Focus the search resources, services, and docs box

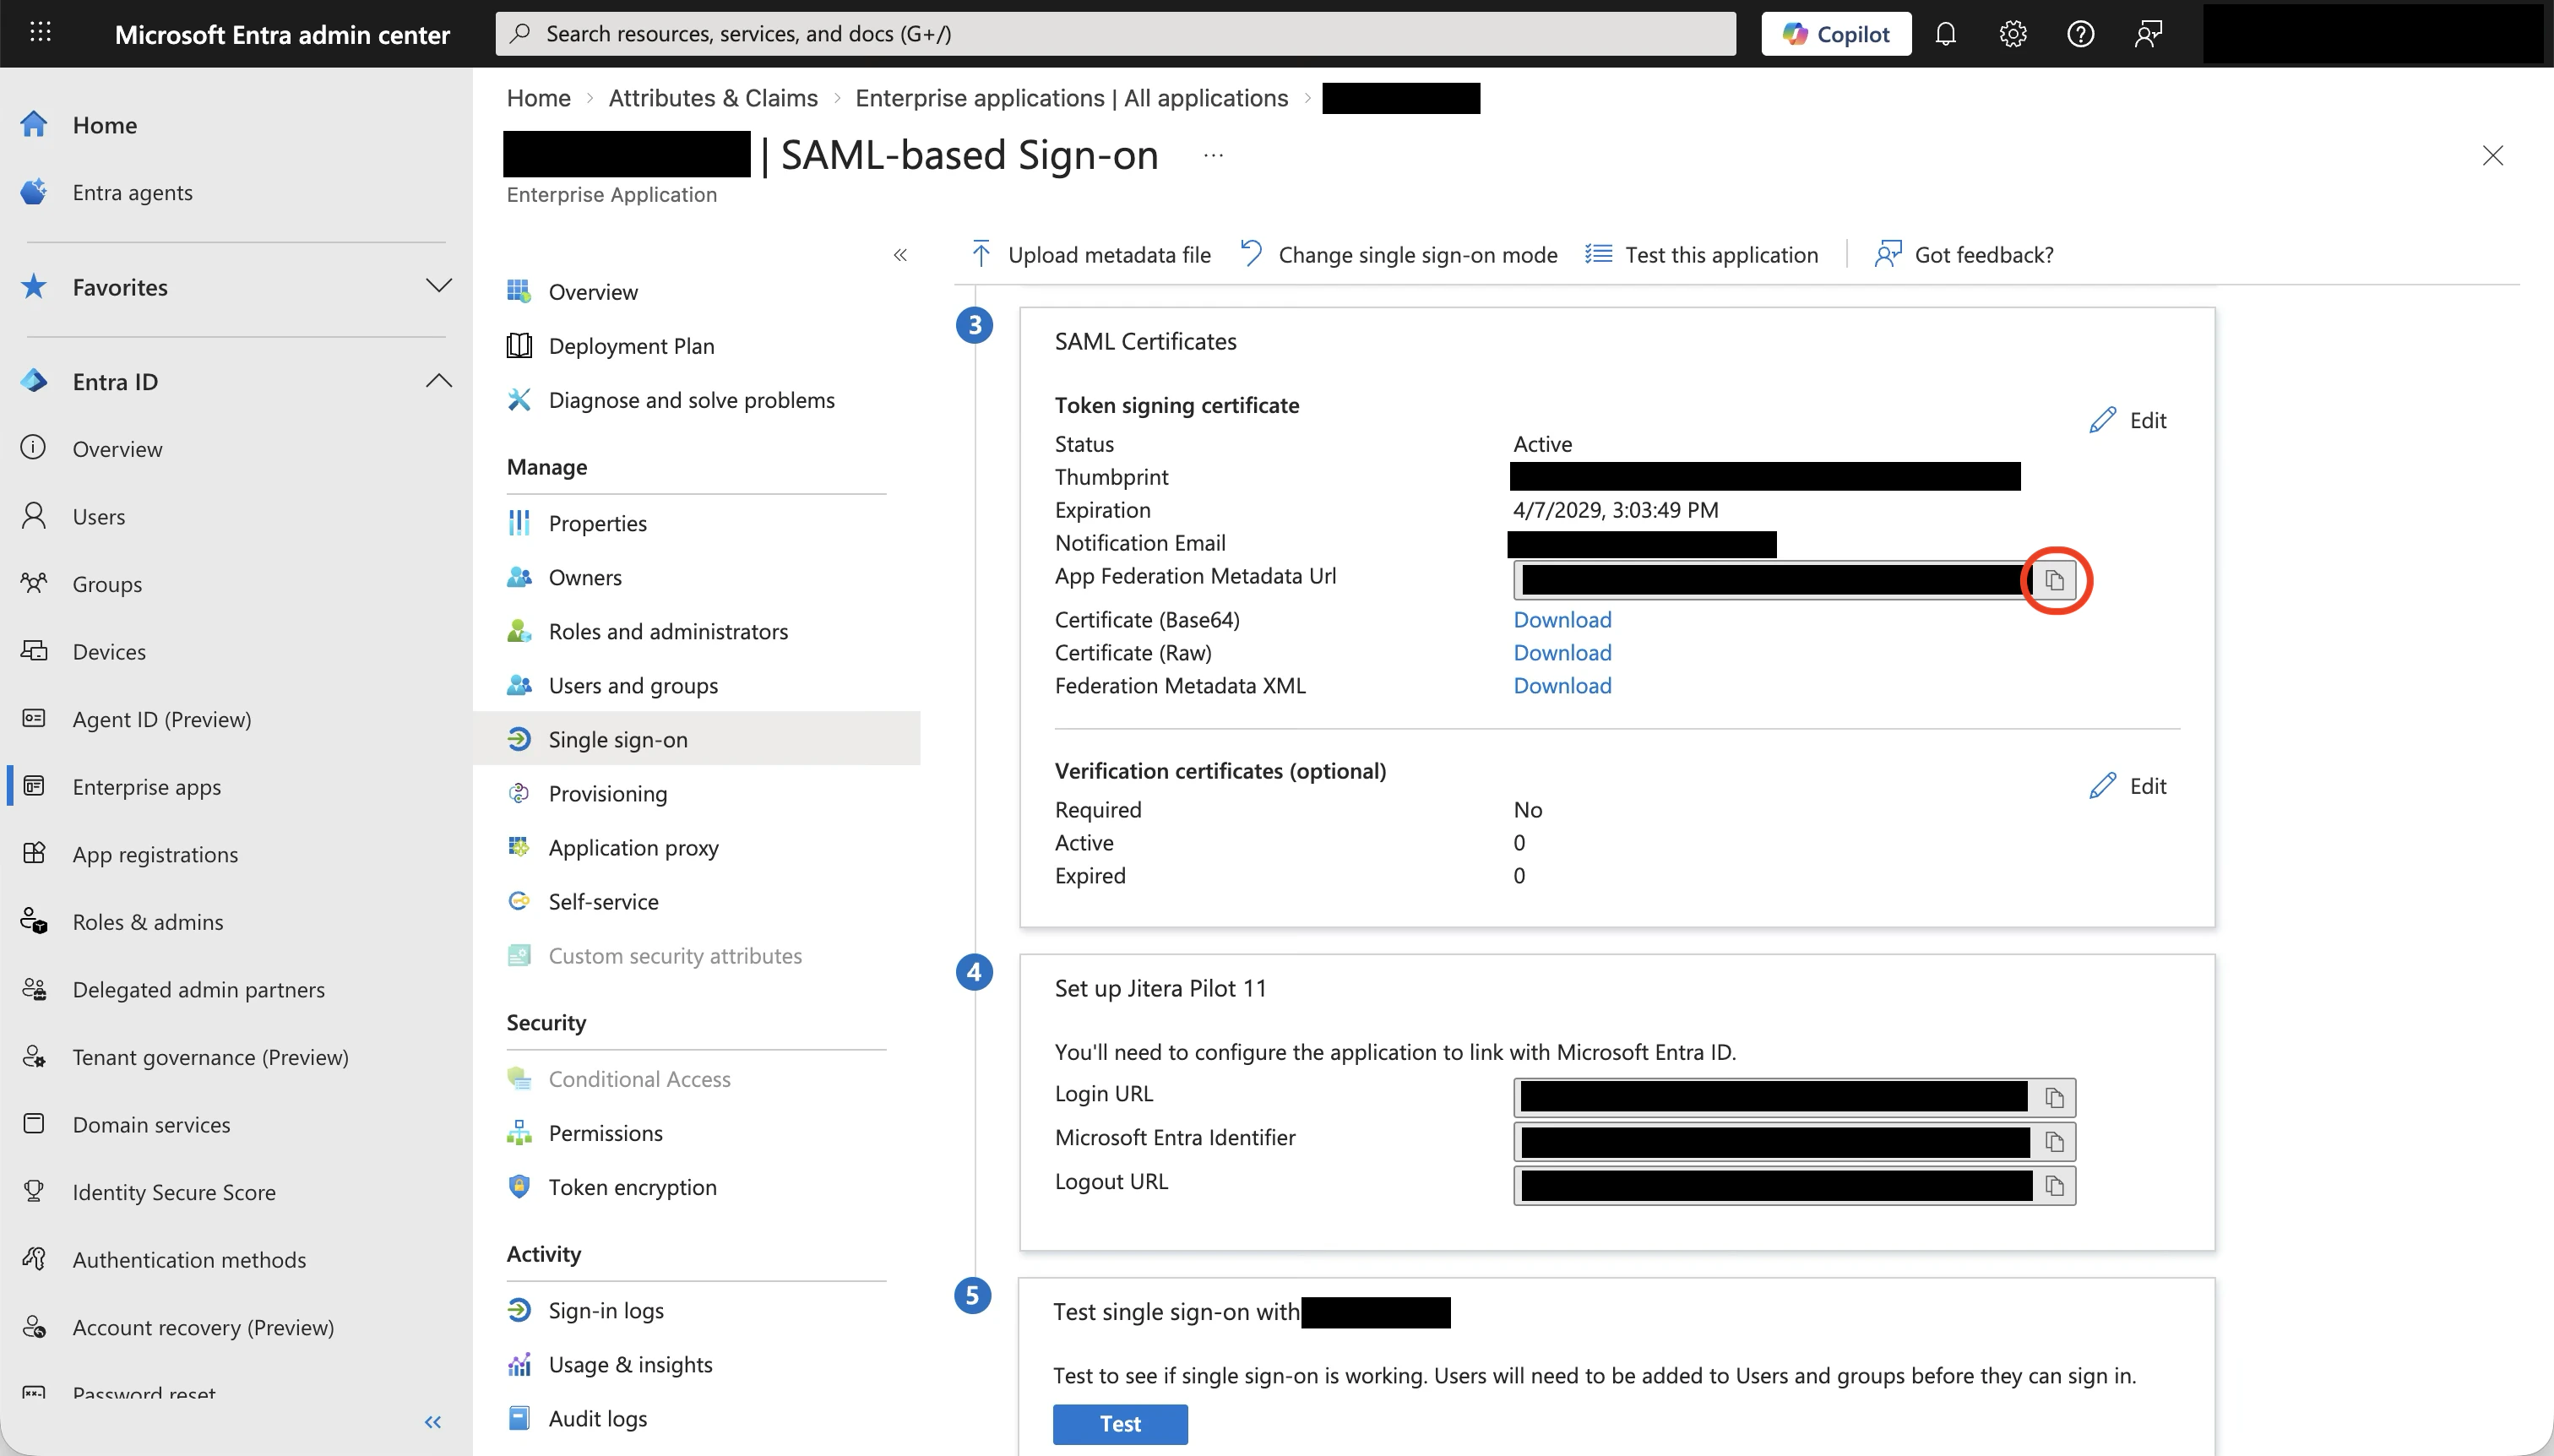[1115, 34]
